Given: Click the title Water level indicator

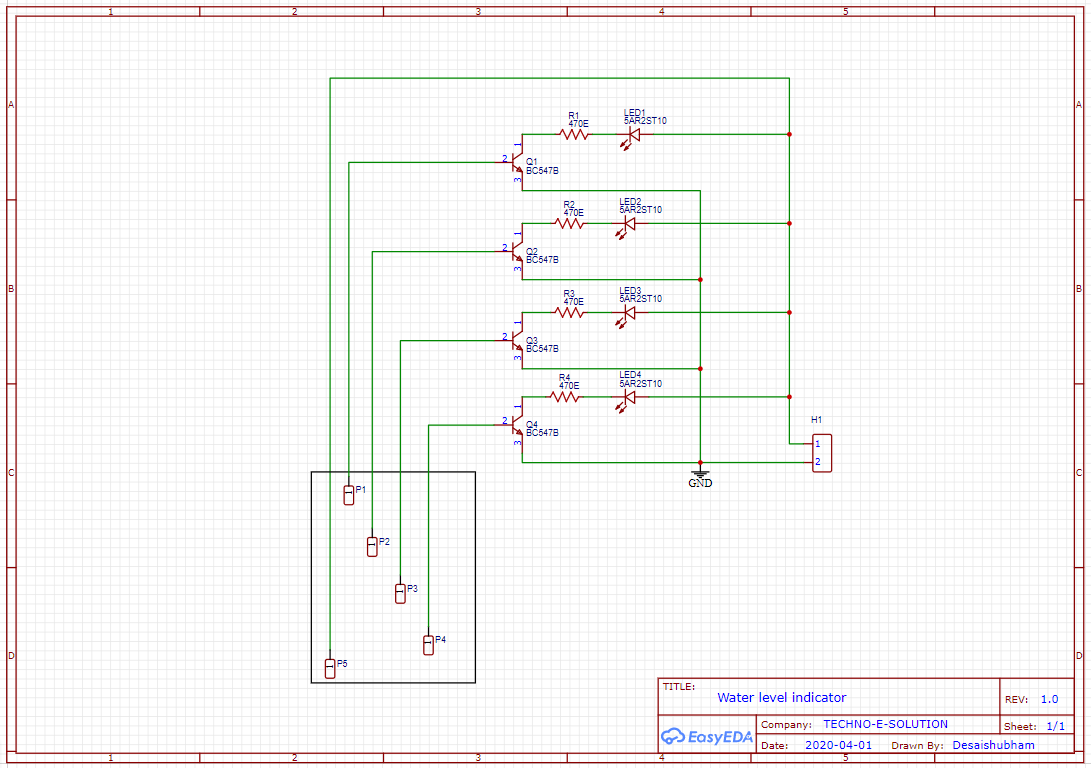Looking at the screenshot, I should (781, 697).
